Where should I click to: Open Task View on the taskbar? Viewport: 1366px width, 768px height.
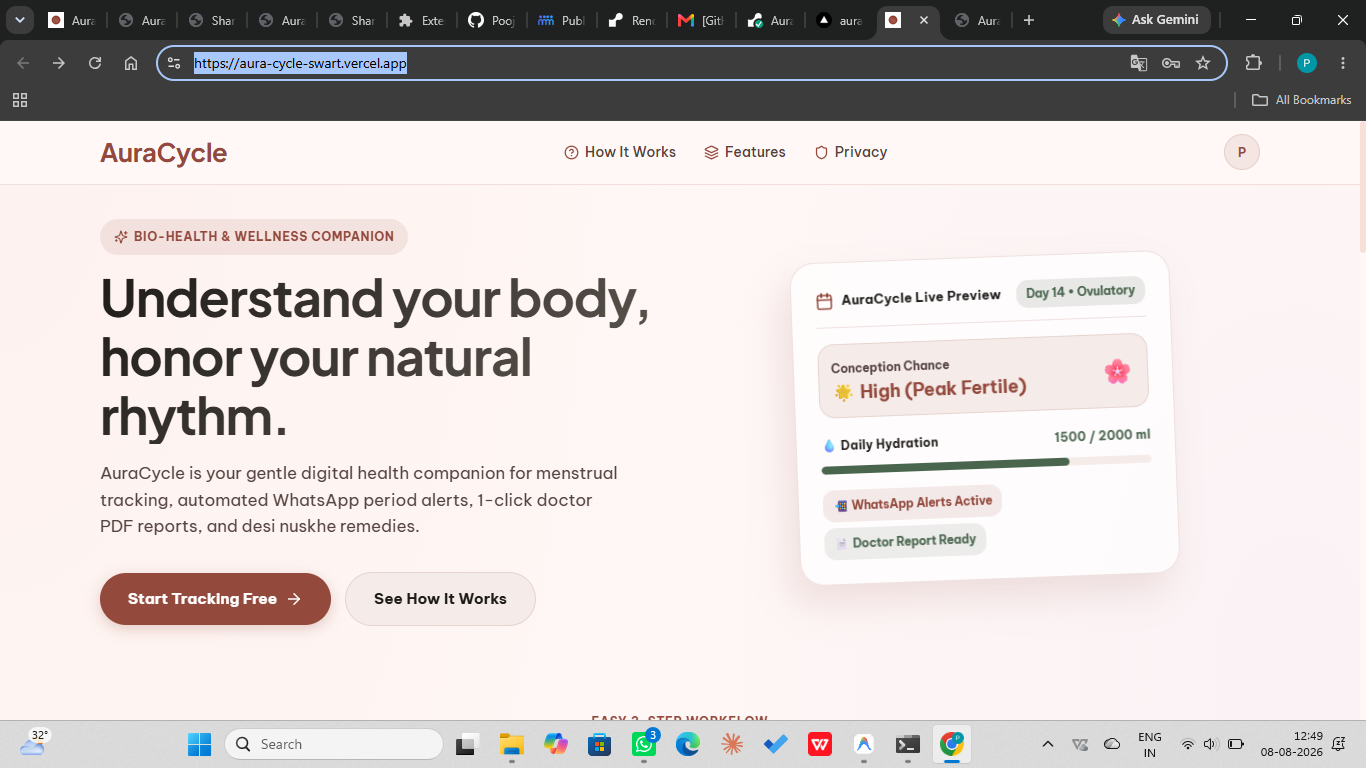(467, 744)
